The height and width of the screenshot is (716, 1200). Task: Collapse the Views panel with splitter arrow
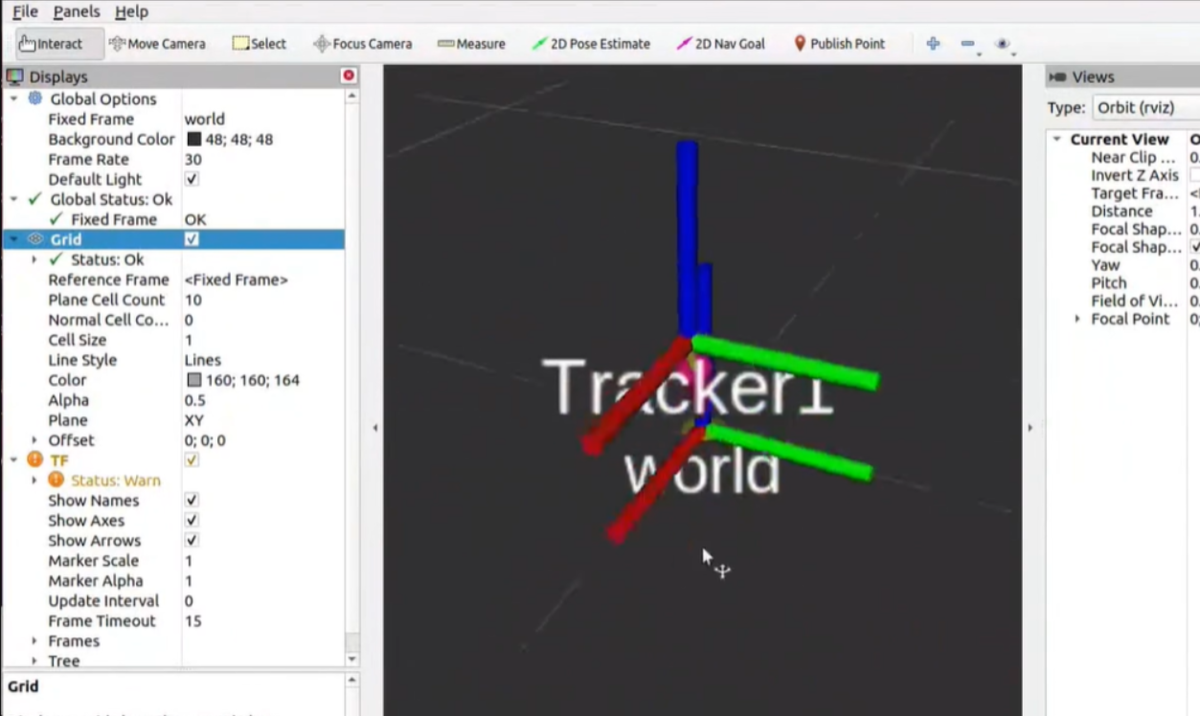point(1029,428)
